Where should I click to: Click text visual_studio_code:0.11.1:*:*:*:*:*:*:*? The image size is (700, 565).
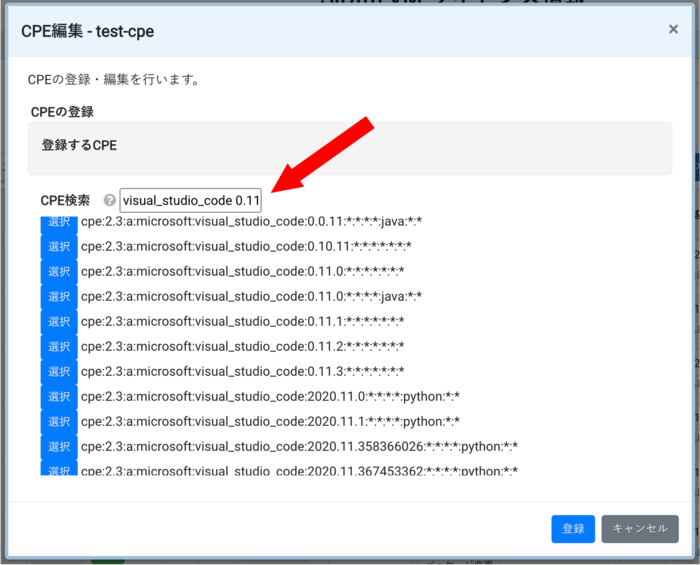click(243, 321)
